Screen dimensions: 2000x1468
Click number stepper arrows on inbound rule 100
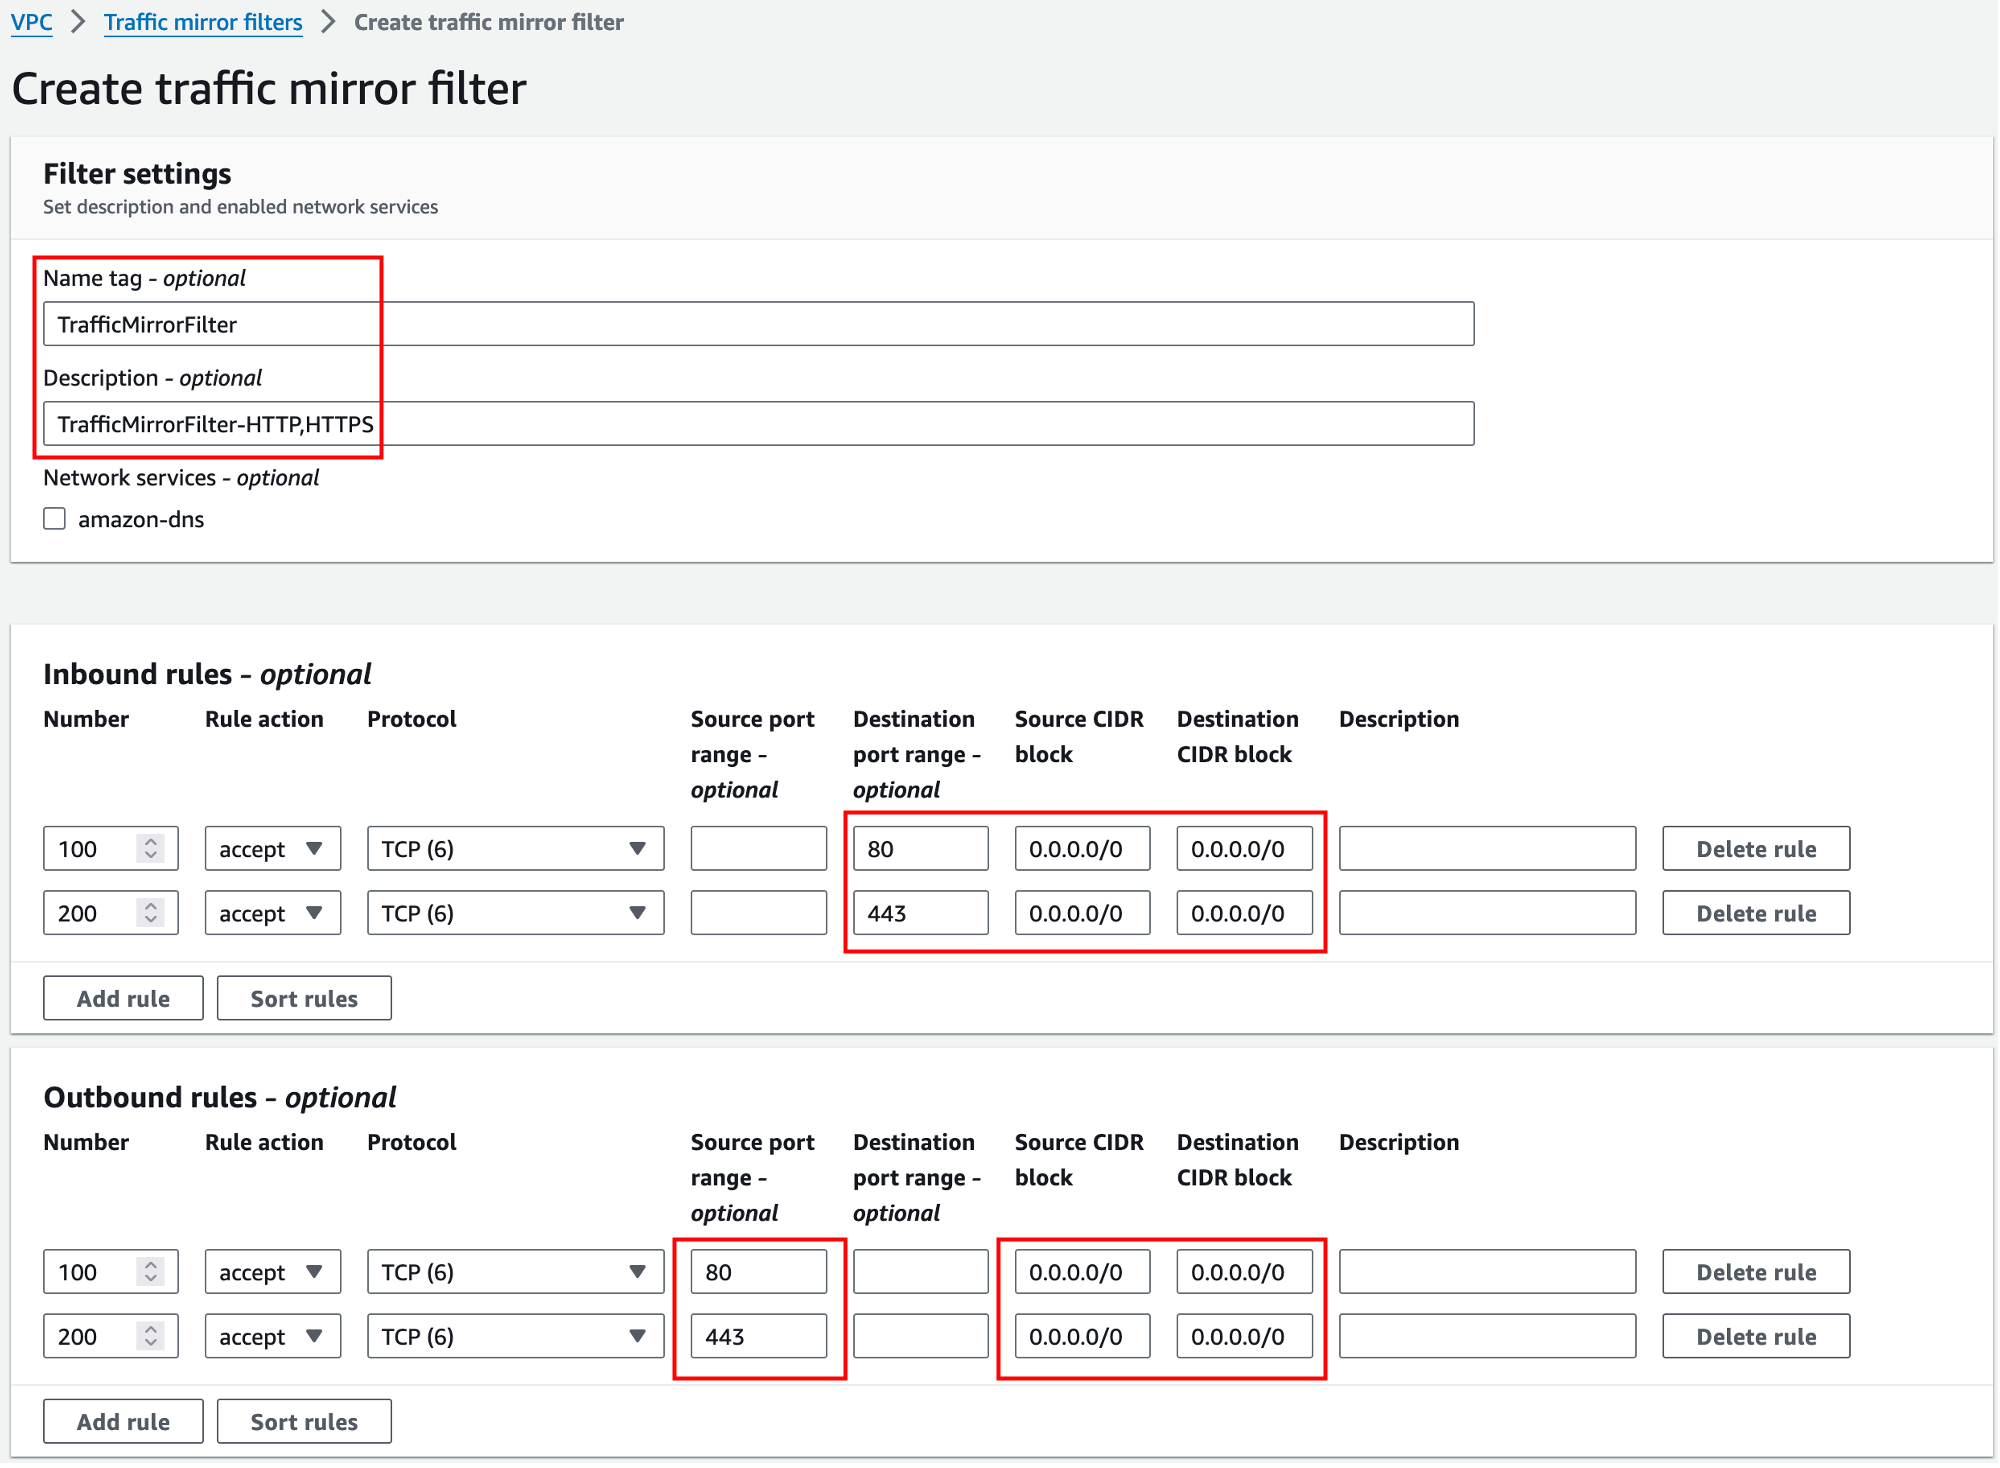pos(151,849)
